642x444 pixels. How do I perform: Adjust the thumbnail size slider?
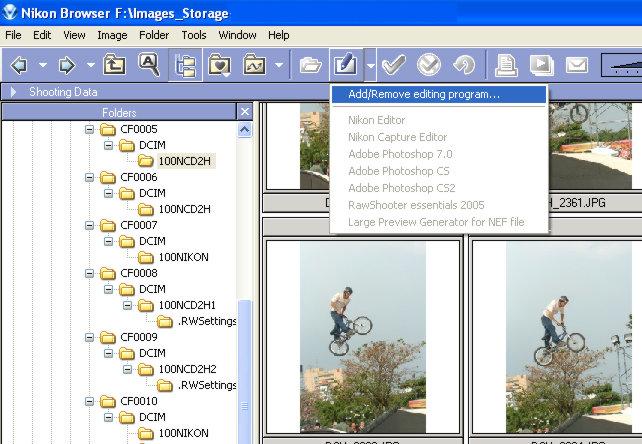coord(622,65)
